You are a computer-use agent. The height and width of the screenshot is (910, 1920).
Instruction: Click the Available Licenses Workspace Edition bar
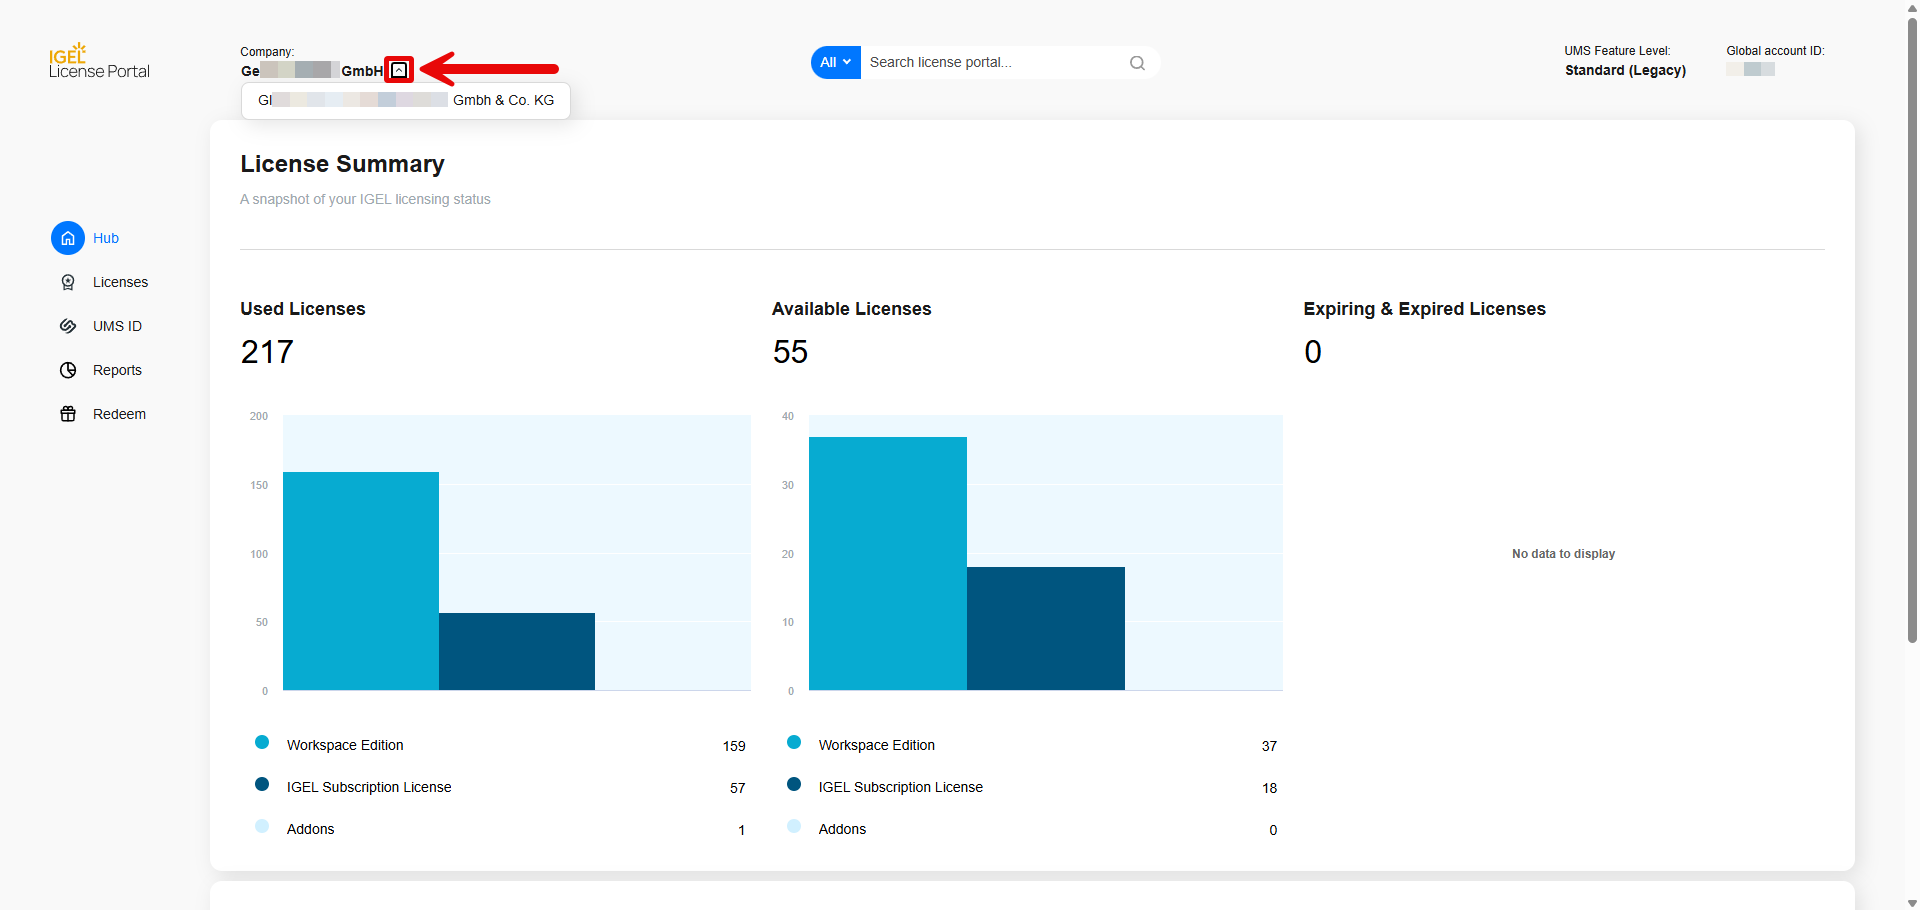click(x=887, y=563)
